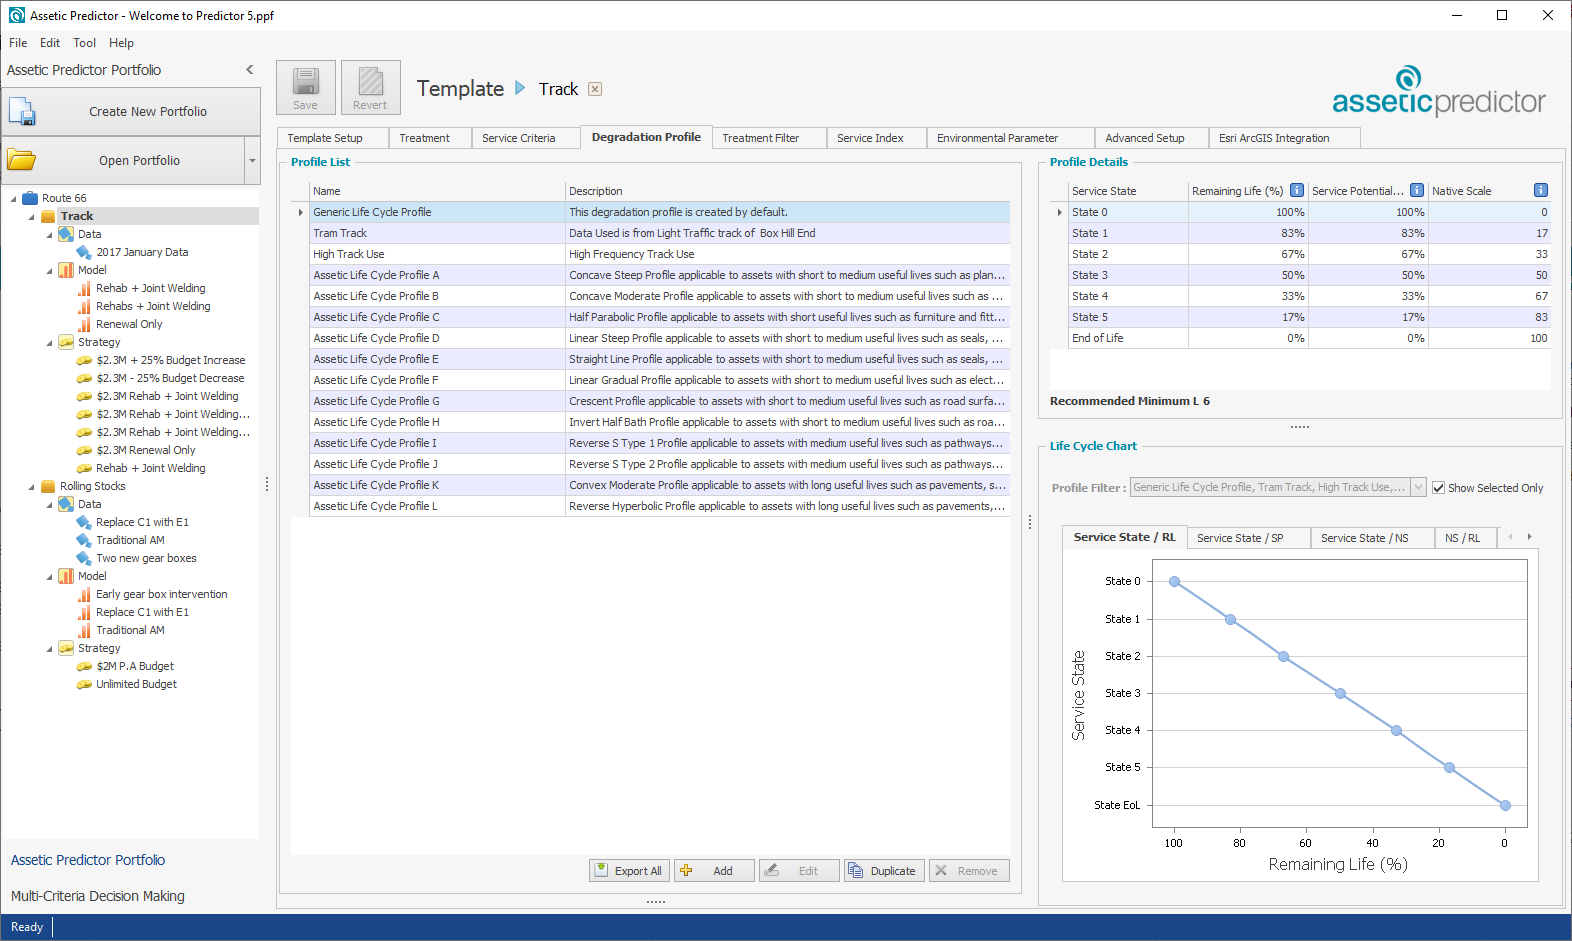The image size is (1572, 941).
Task: Click the Assetic Predictor app icon
Action: point(17,15)
